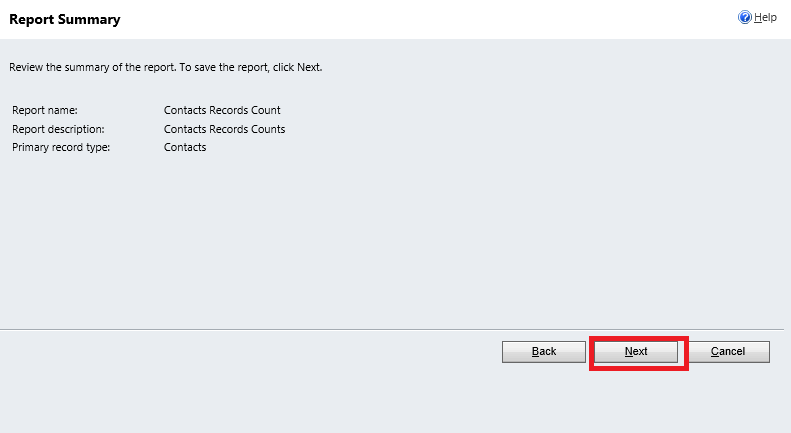Click the 'Contacts Records Count' name value
791x433 pixels.
(222, 110)
